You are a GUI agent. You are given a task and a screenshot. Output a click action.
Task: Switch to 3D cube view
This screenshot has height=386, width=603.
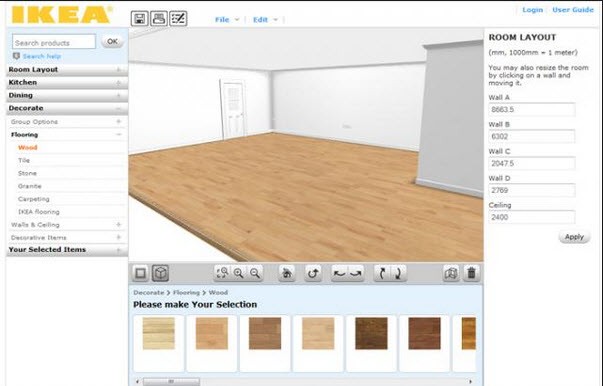pos(160,273)
